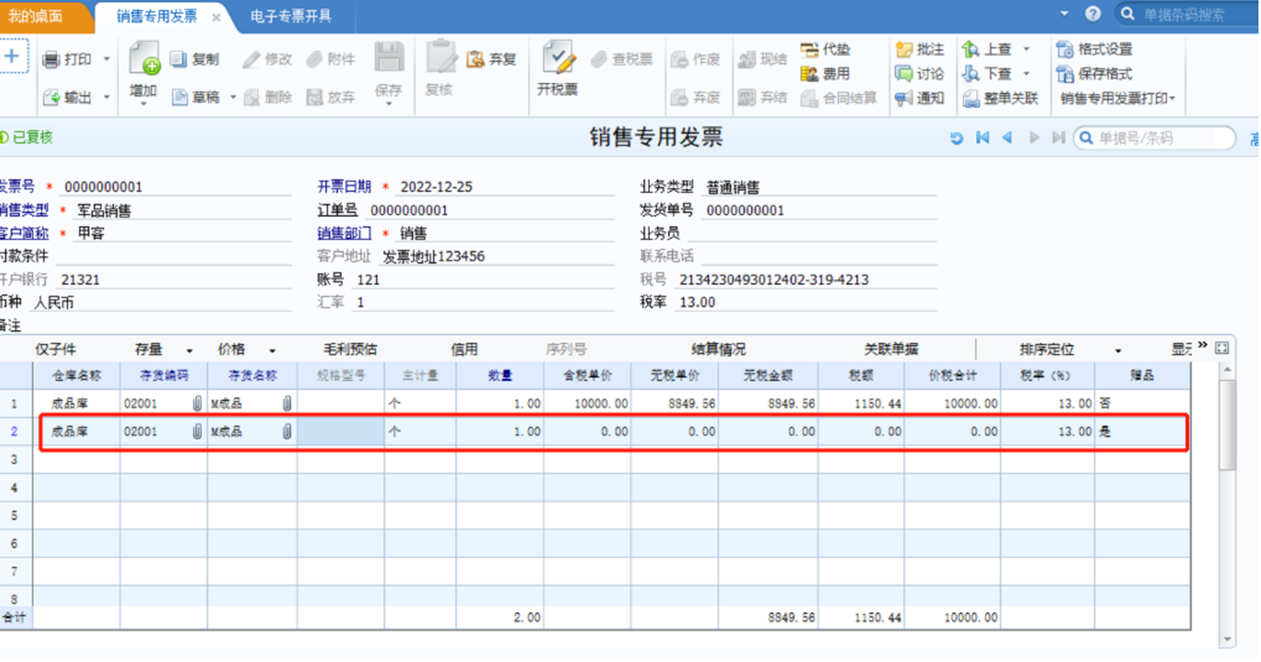This screenshot has width=1261, height=662.
Task: Click the 附件 attachment icon
Action: point(315,59)
